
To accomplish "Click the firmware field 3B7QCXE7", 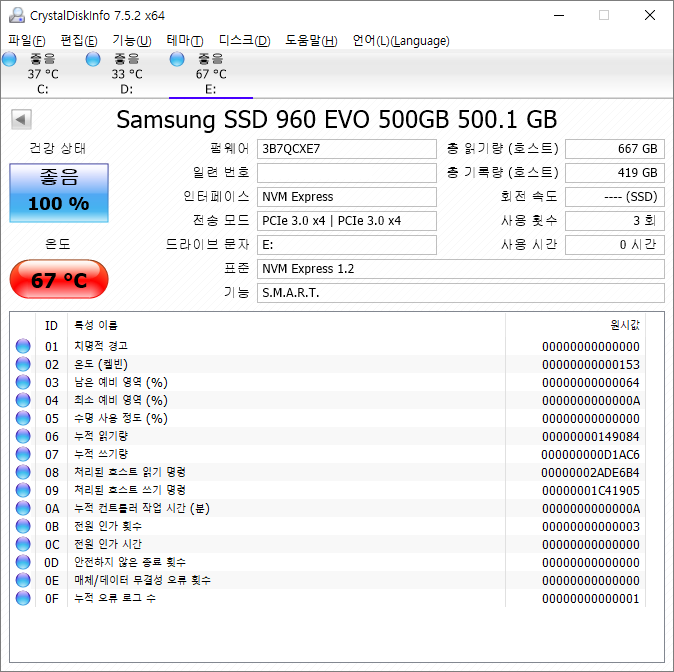I will point(347,149).
